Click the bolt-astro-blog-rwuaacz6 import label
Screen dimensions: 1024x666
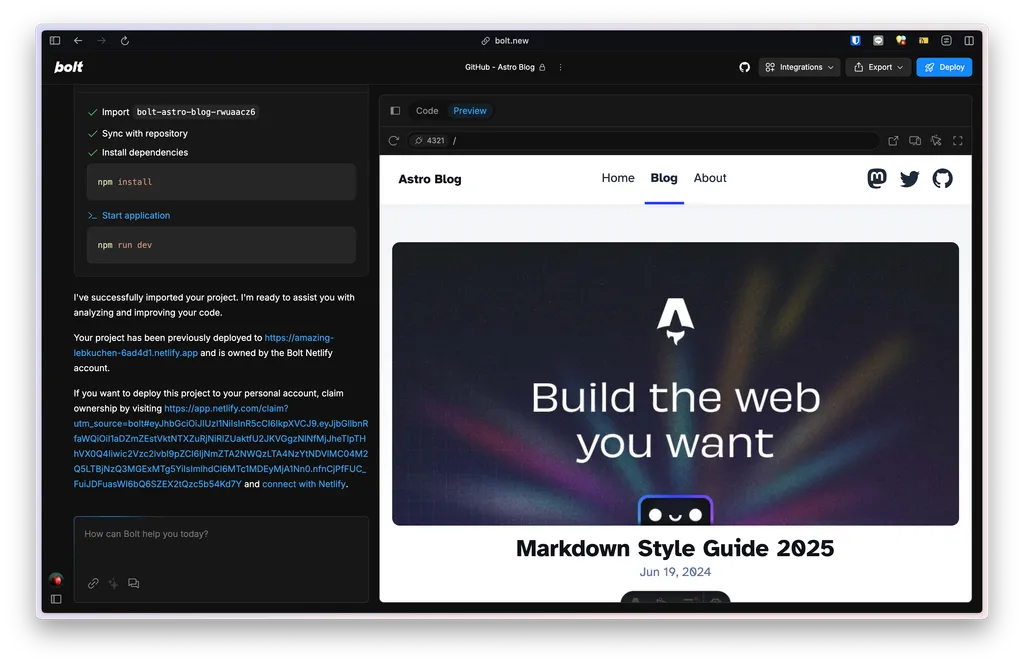pyautogui.click(x=196, y=112)
